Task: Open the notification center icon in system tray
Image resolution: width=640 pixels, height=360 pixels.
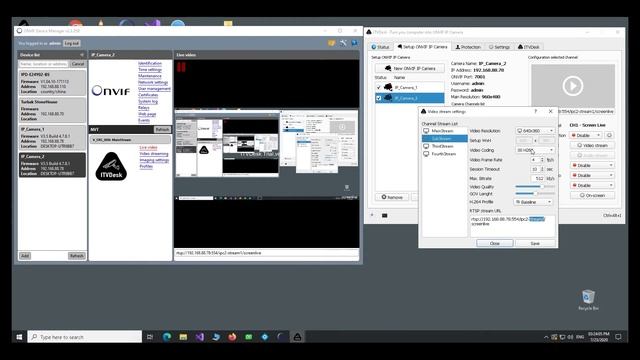Action: click(x=618, y=337)
